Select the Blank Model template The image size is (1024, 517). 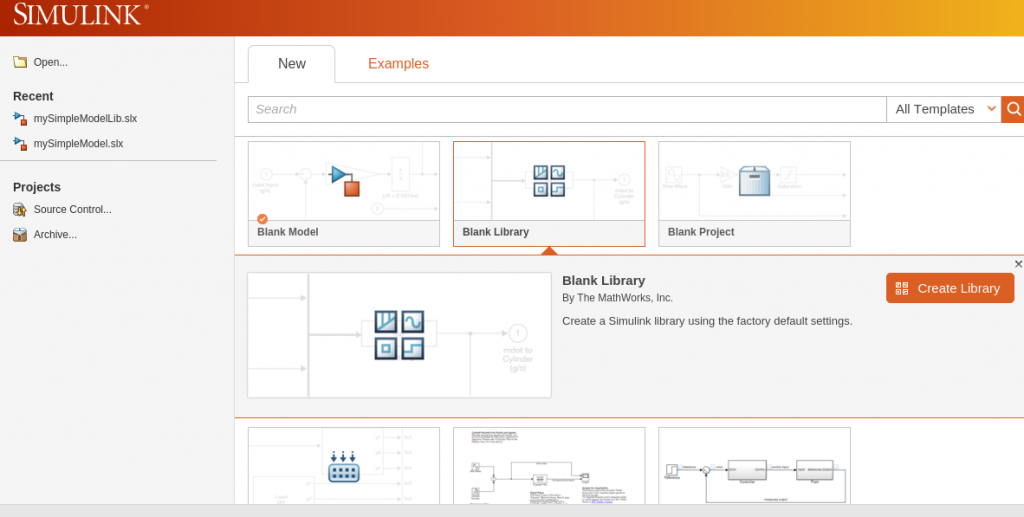[343, 193]
